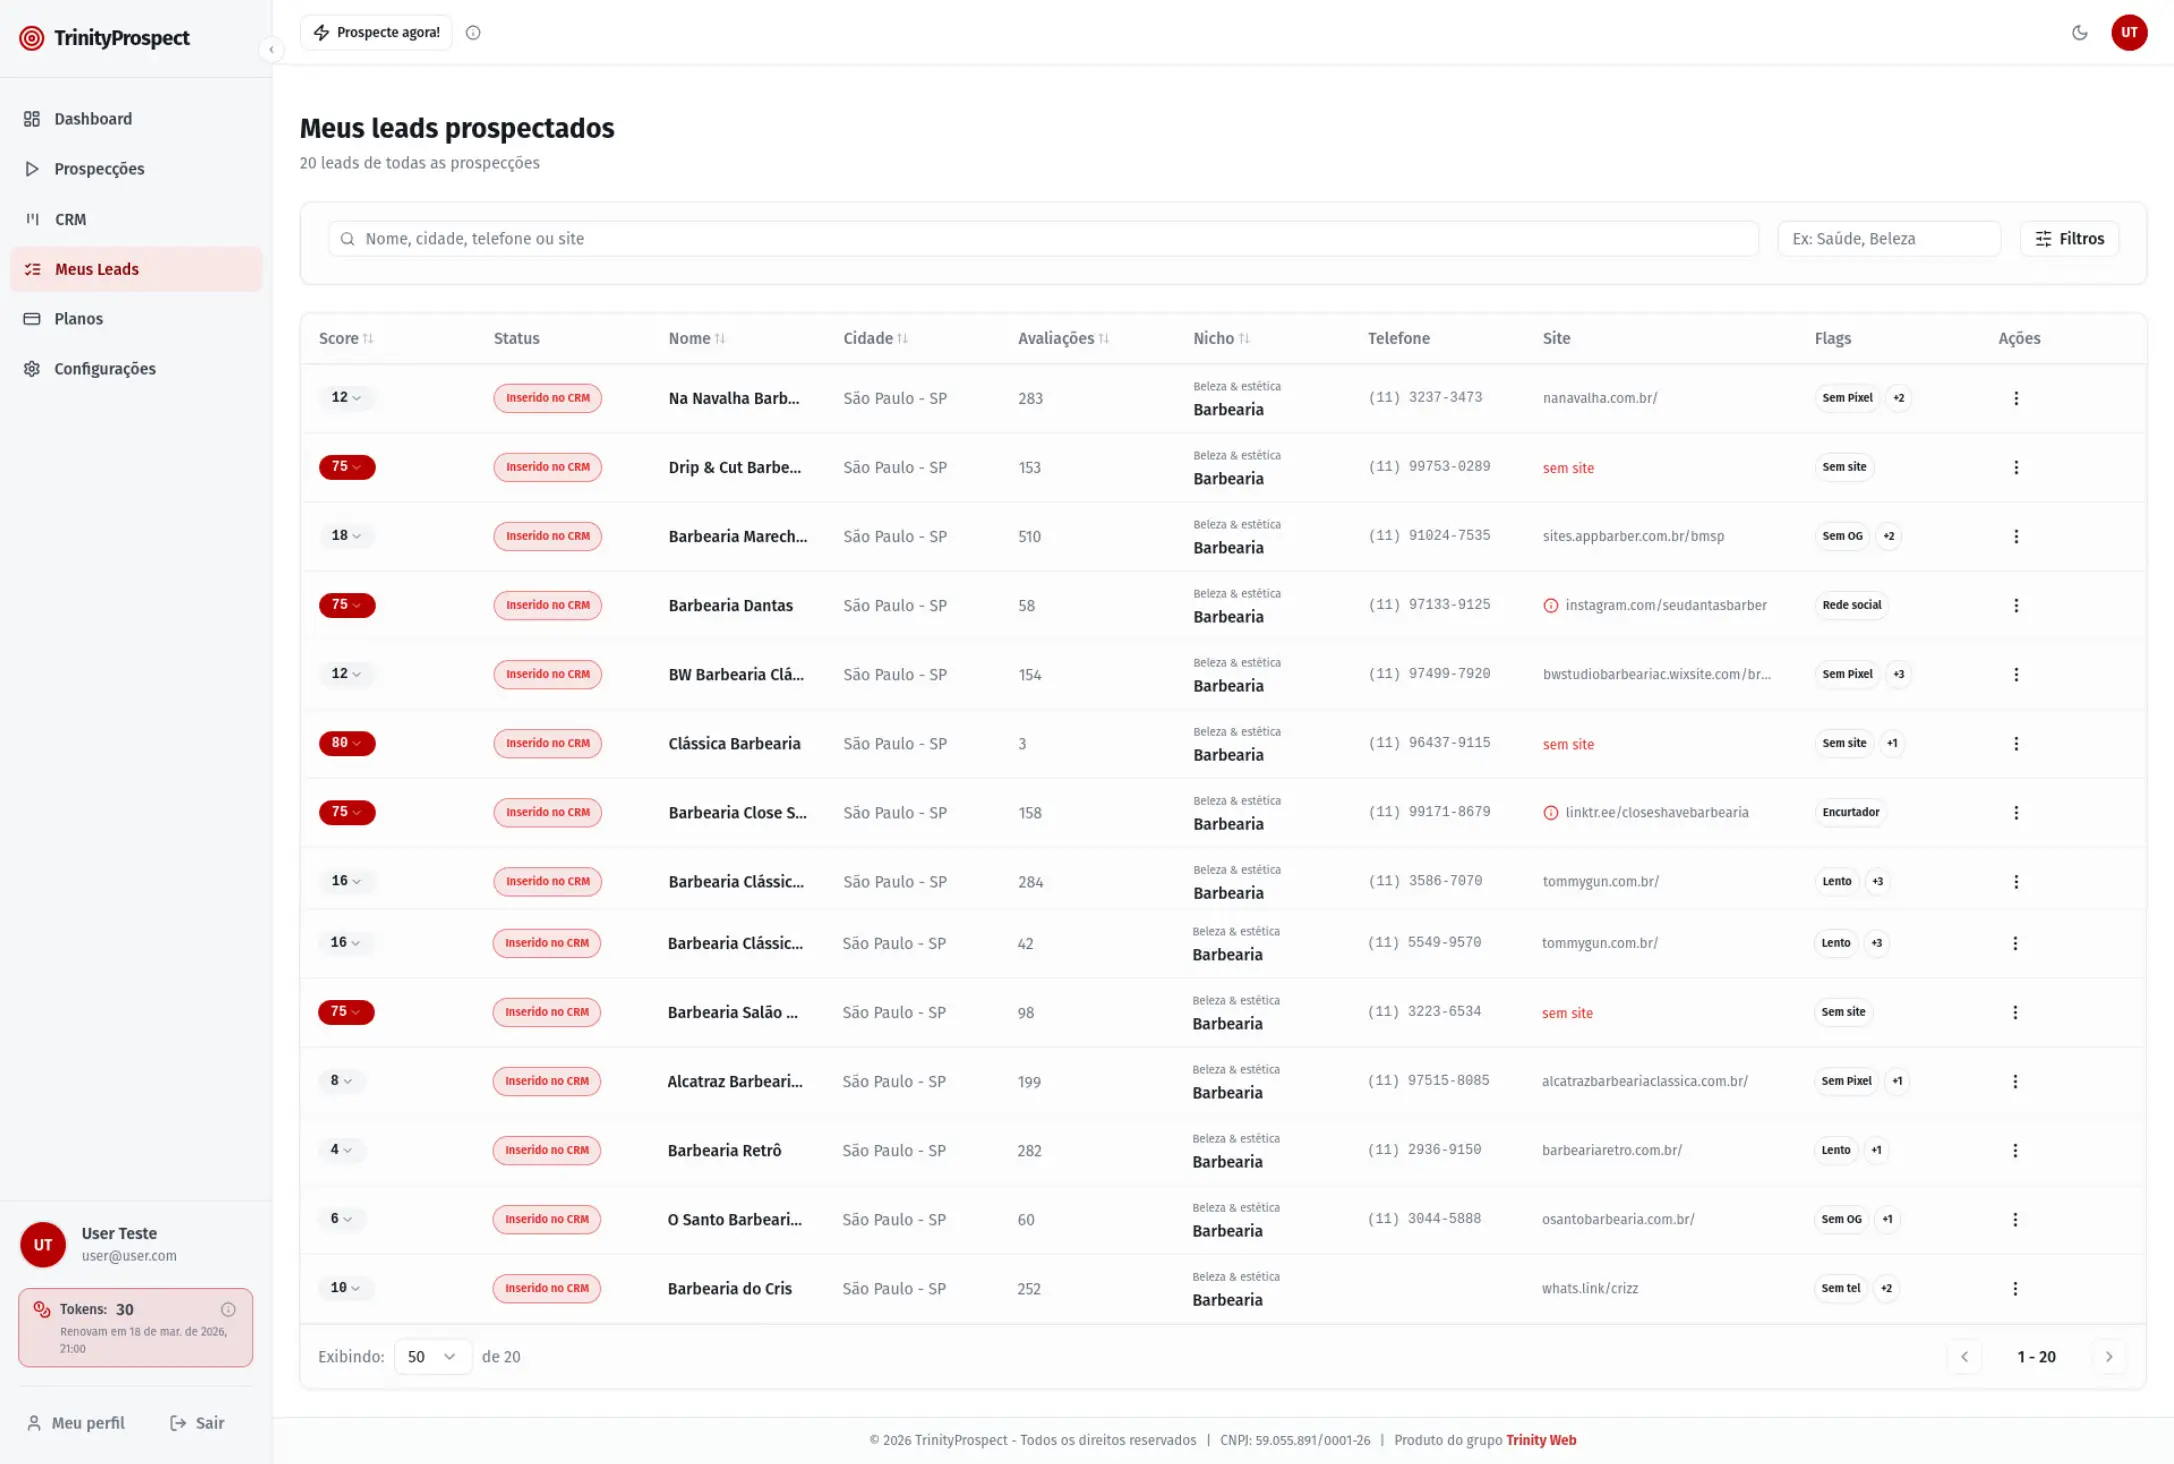This screenshot has height=1464, width=2174.
Task: Sort table by Score column
Action: click(x=346, y=338)
